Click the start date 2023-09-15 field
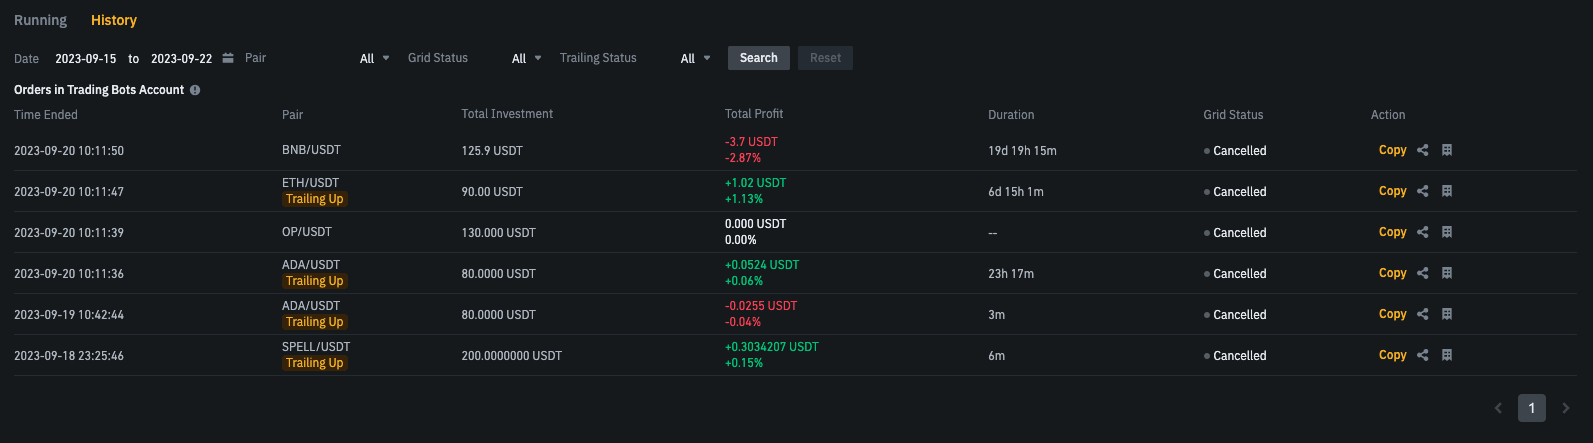The height and width of the screenshot is (443, 1593). 85,58
